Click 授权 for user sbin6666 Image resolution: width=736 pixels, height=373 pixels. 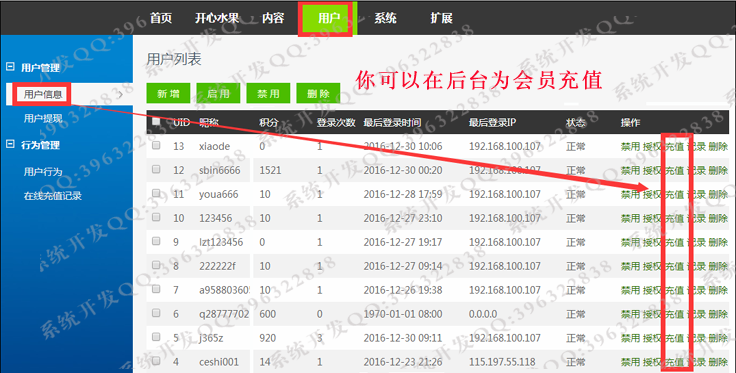(x=652, y=170)
